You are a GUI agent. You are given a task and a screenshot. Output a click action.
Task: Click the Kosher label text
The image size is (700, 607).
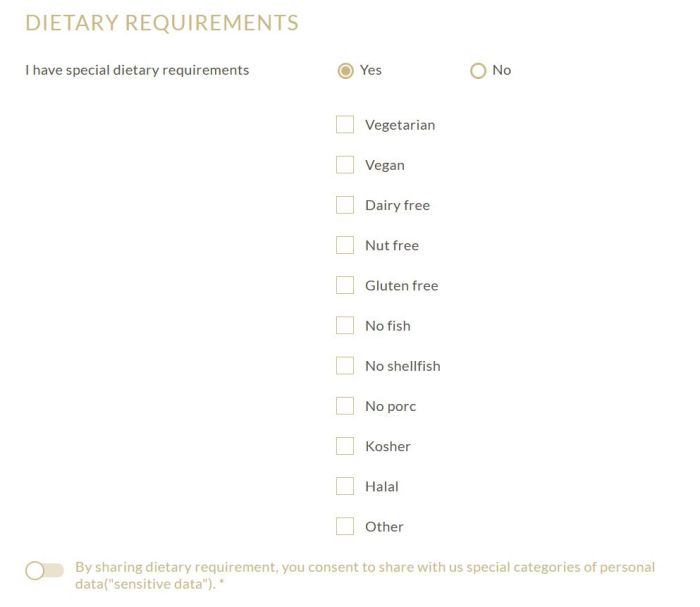coord(388,446)
